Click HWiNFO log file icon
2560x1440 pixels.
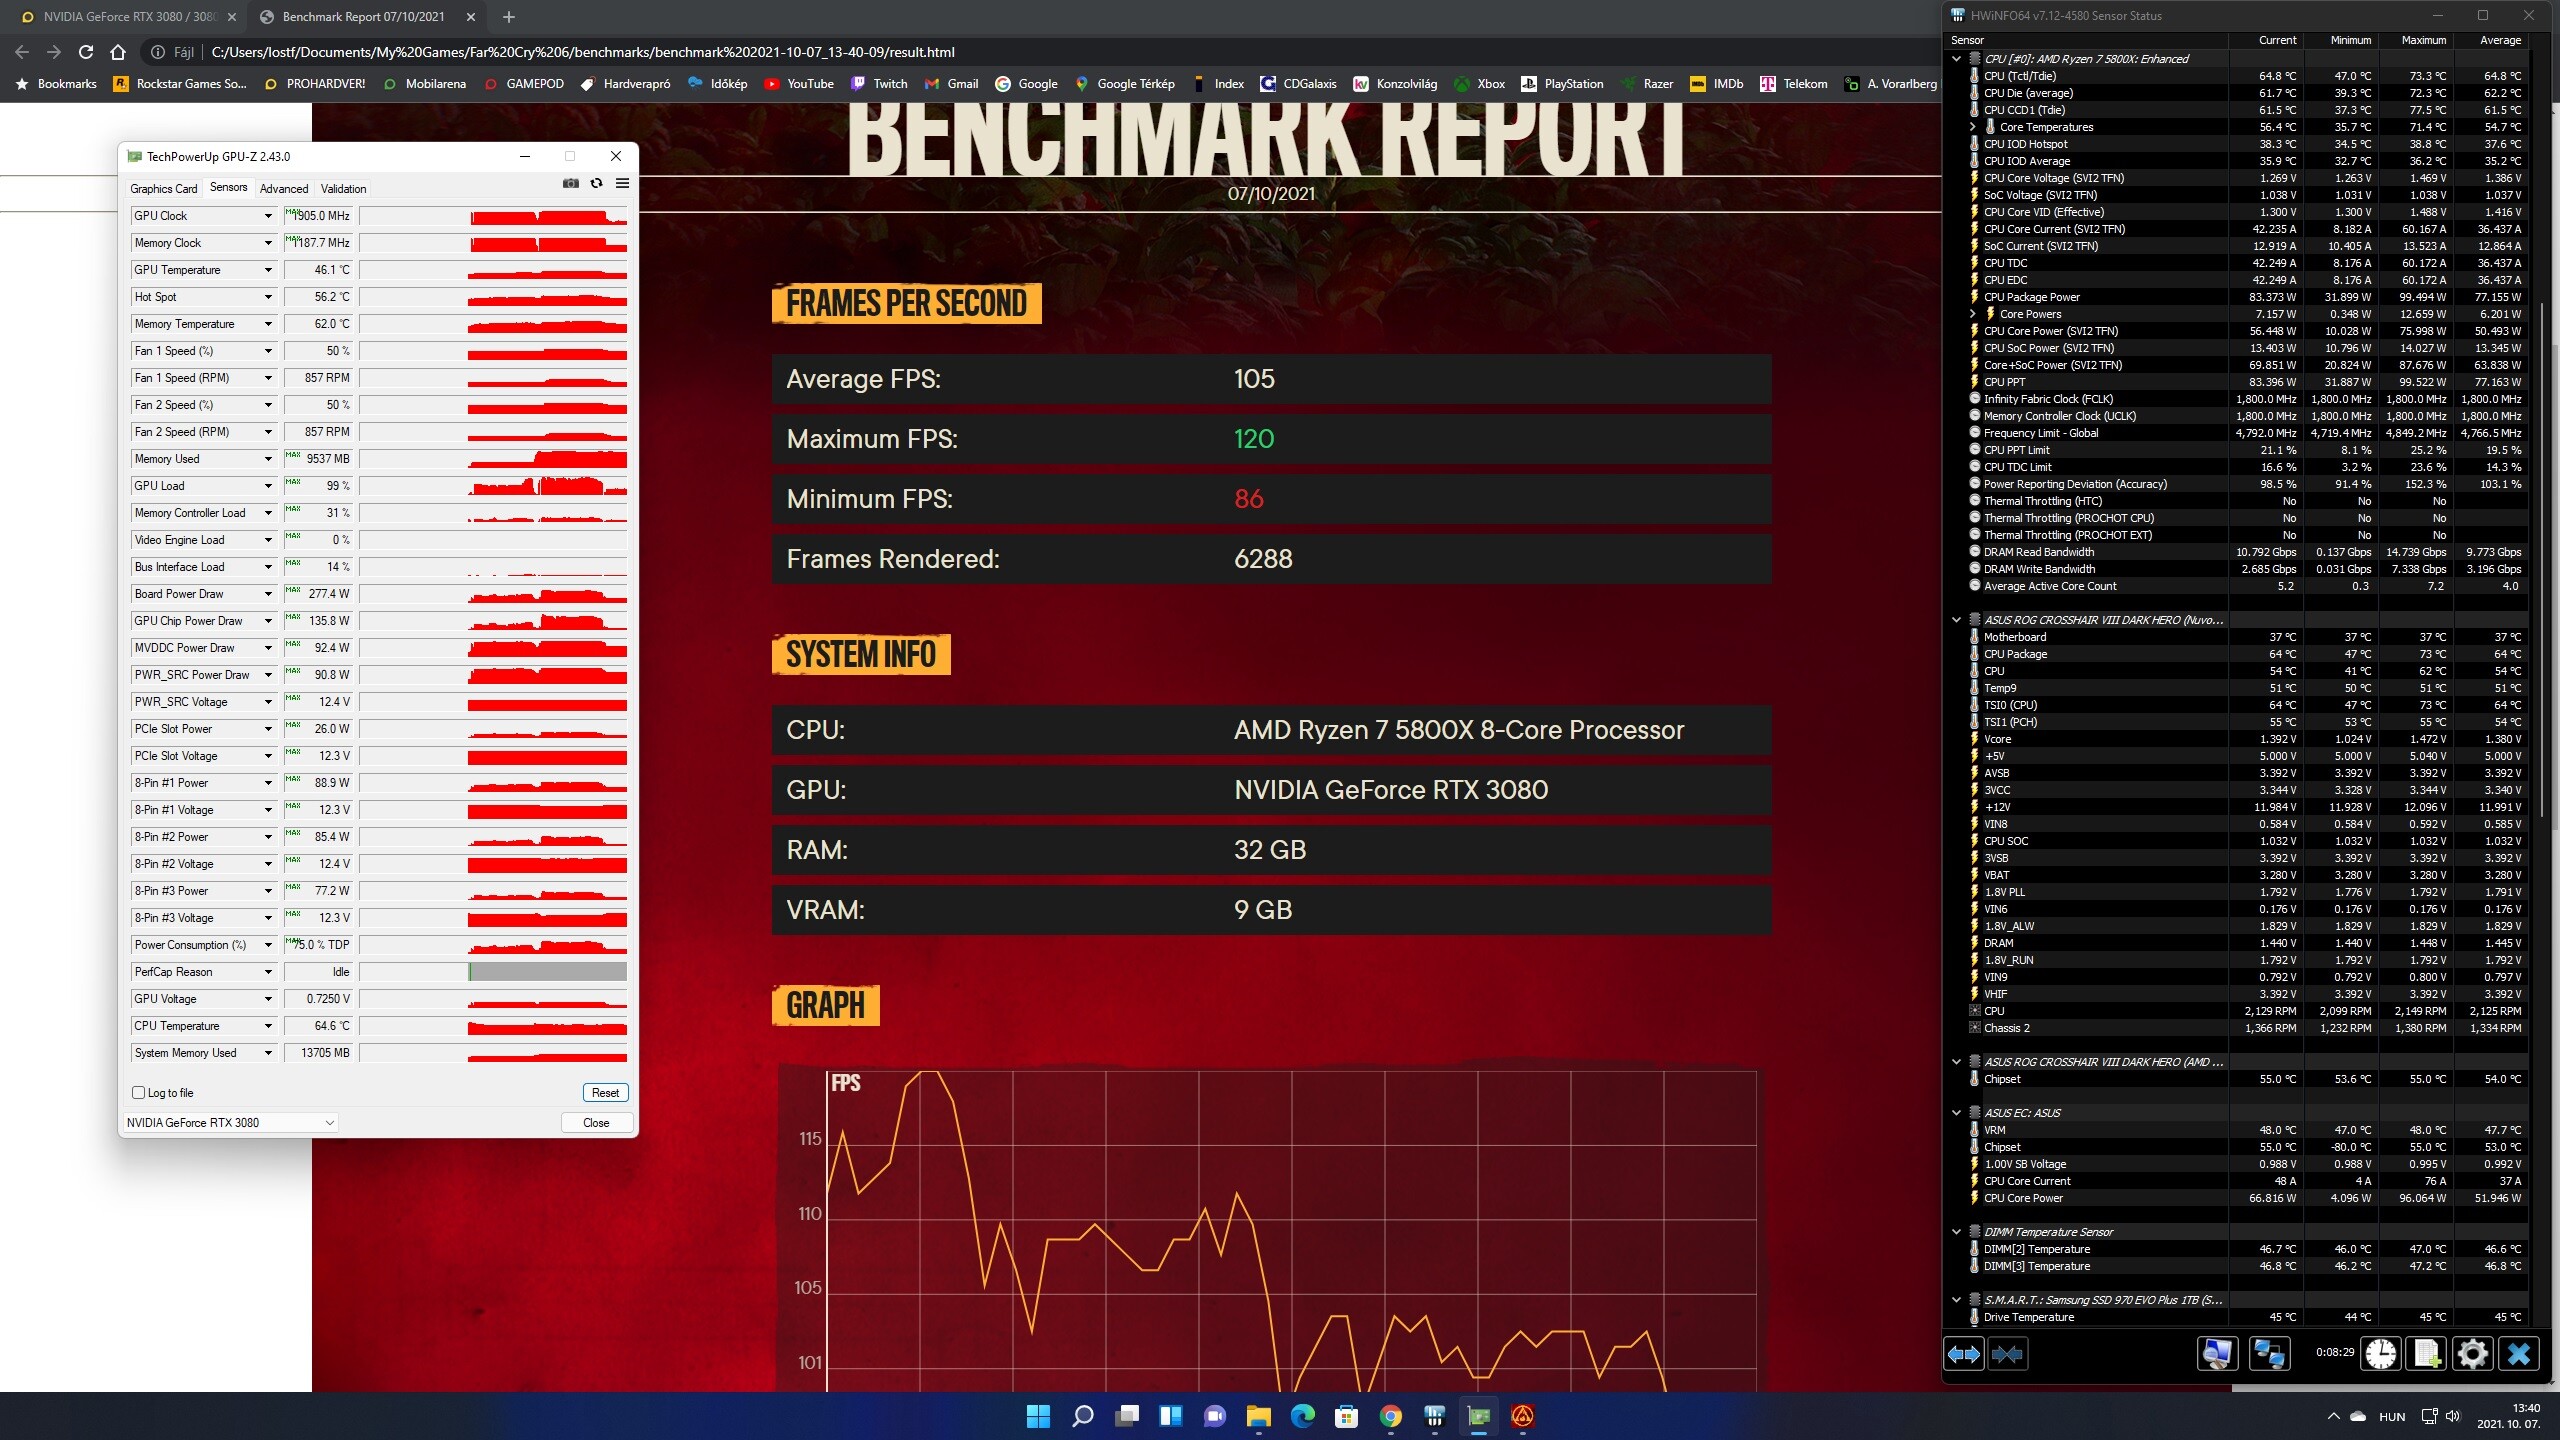point(2426,1354)
